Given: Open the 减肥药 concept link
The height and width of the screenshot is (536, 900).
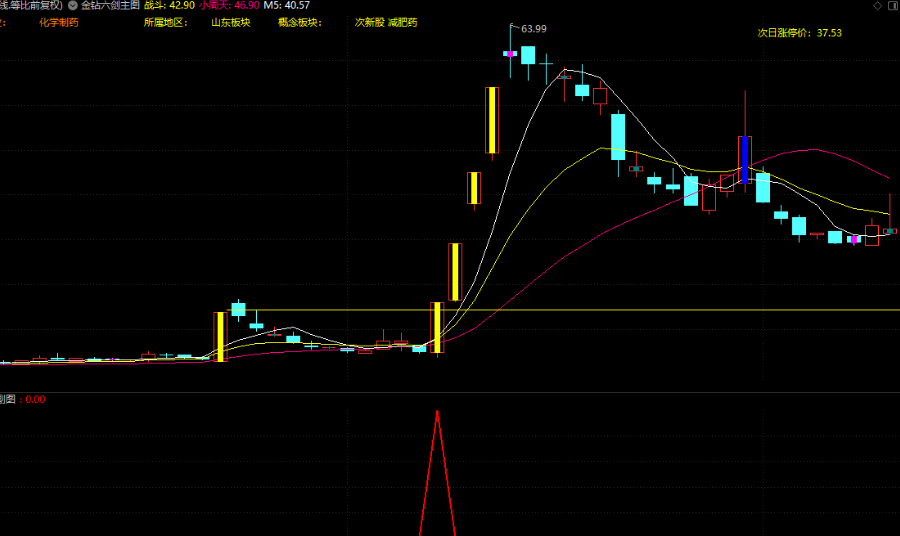Looking at the screenshot, I should coord(405,22).
